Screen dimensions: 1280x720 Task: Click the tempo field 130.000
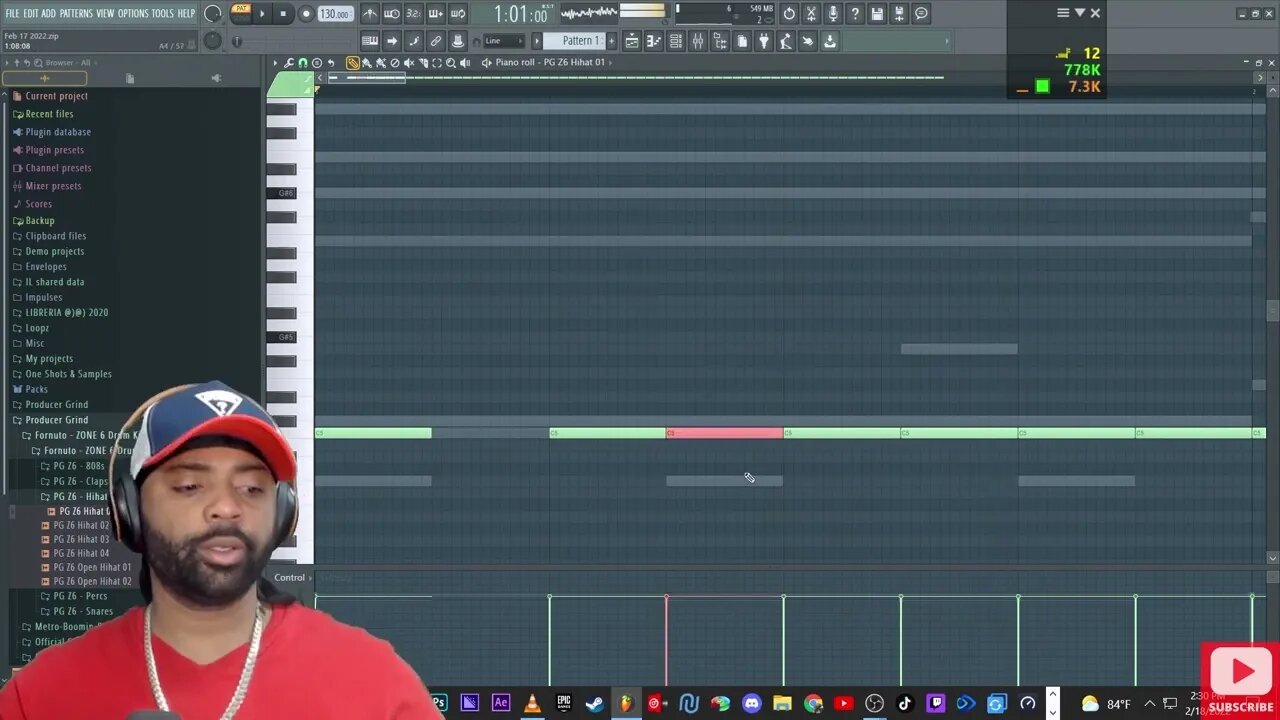point(335,14)
